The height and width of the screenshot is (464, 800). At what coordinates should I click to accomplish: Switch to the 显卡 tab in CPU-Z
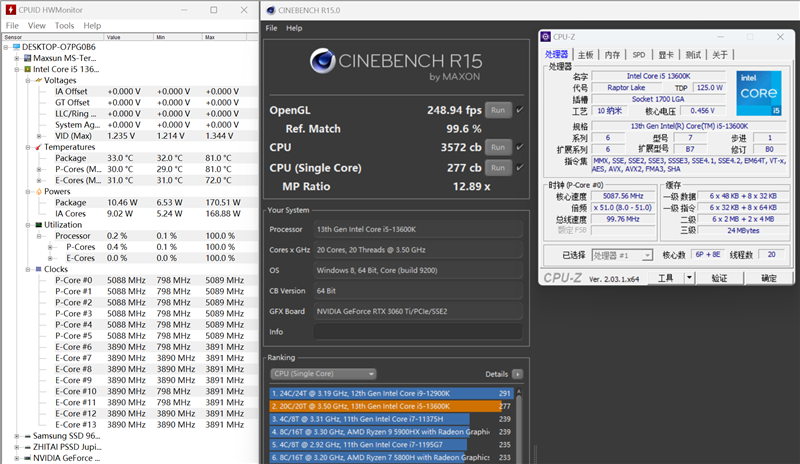pyautogui.click(x=666, y=55)
